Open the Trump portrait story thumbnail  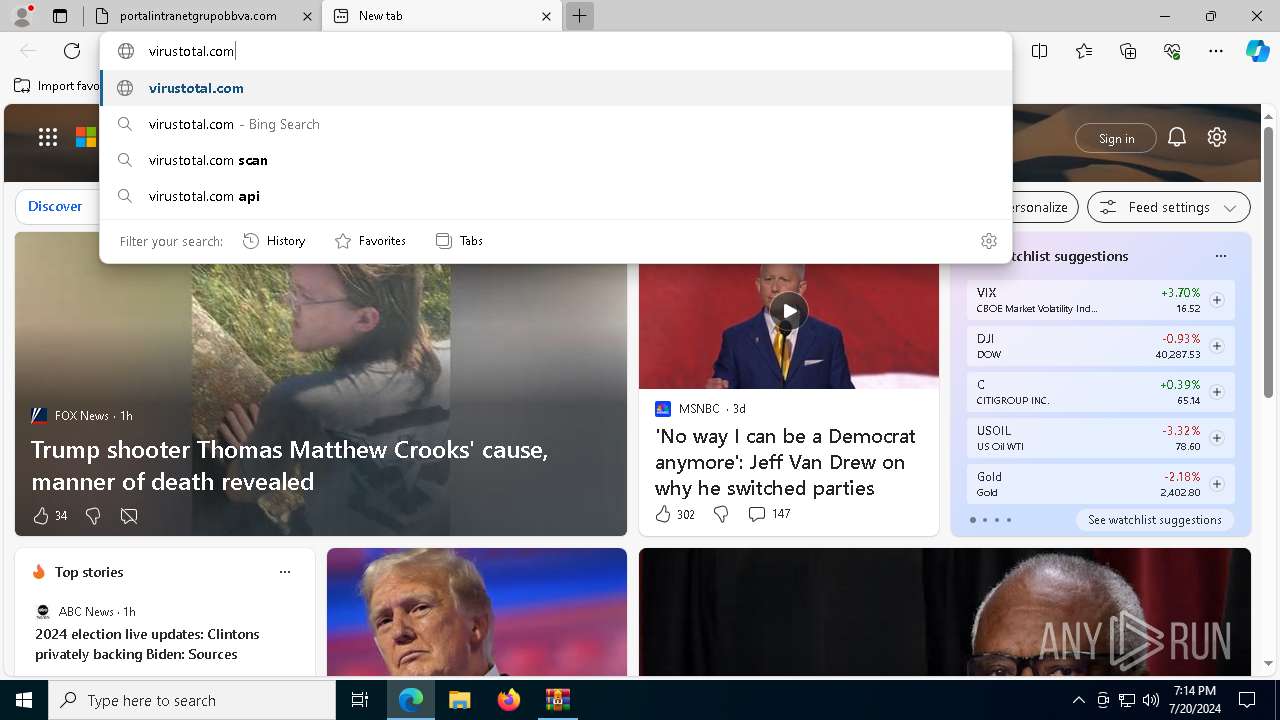coord(477,612)
